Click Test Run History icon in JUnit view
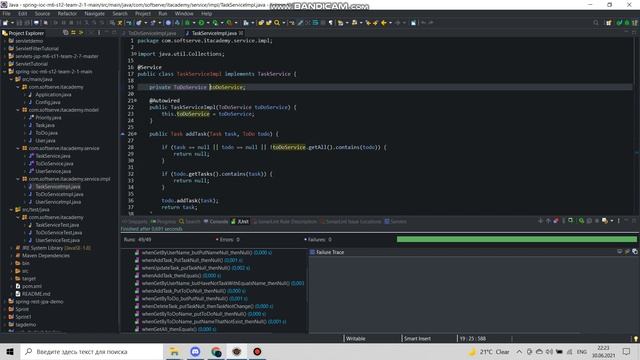Viewport: 640px width, 360px height. click(605, 221)
